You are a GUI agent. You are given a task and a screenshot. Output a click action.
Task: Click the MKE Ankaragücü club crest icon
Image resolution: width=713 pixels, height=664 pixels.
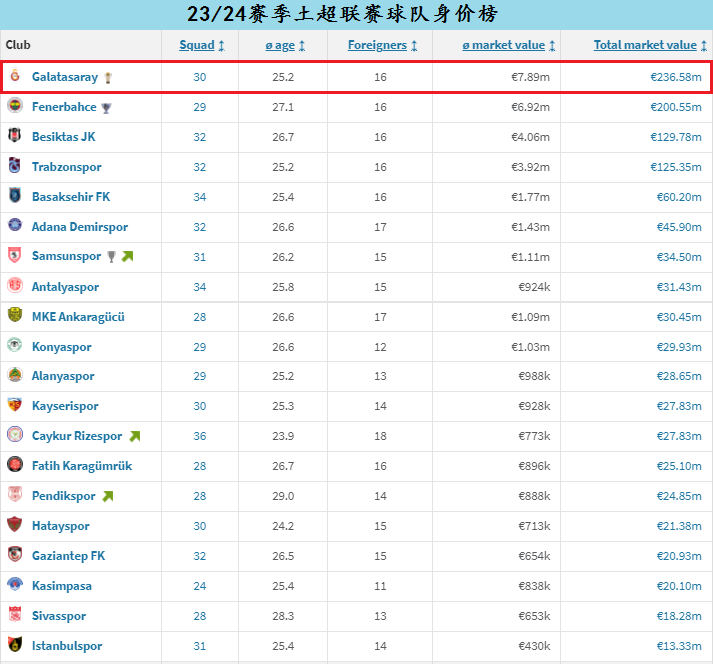15,315
